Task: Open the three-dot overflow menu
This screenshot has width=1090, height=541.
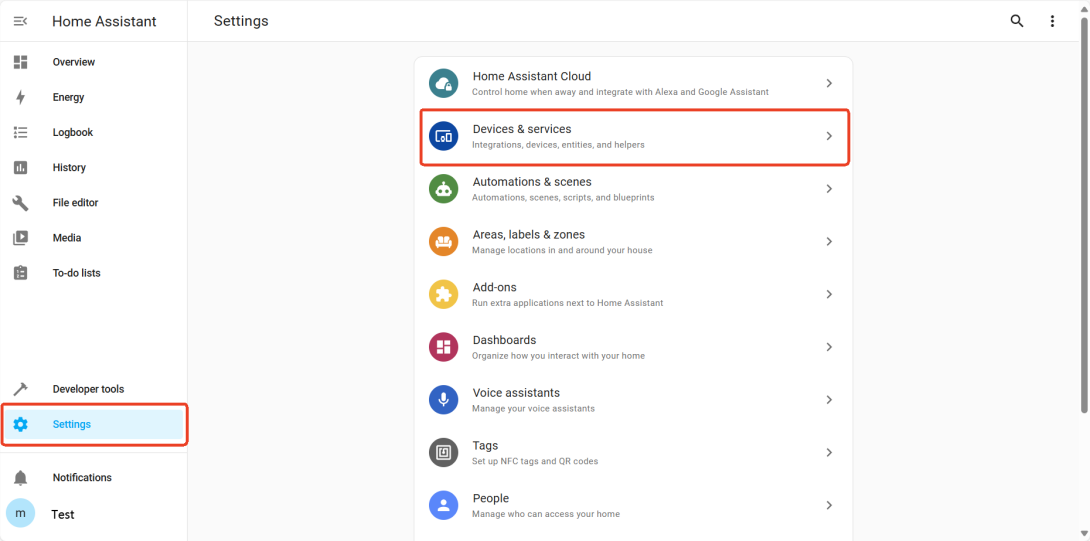Action: tap(1052, 22)
